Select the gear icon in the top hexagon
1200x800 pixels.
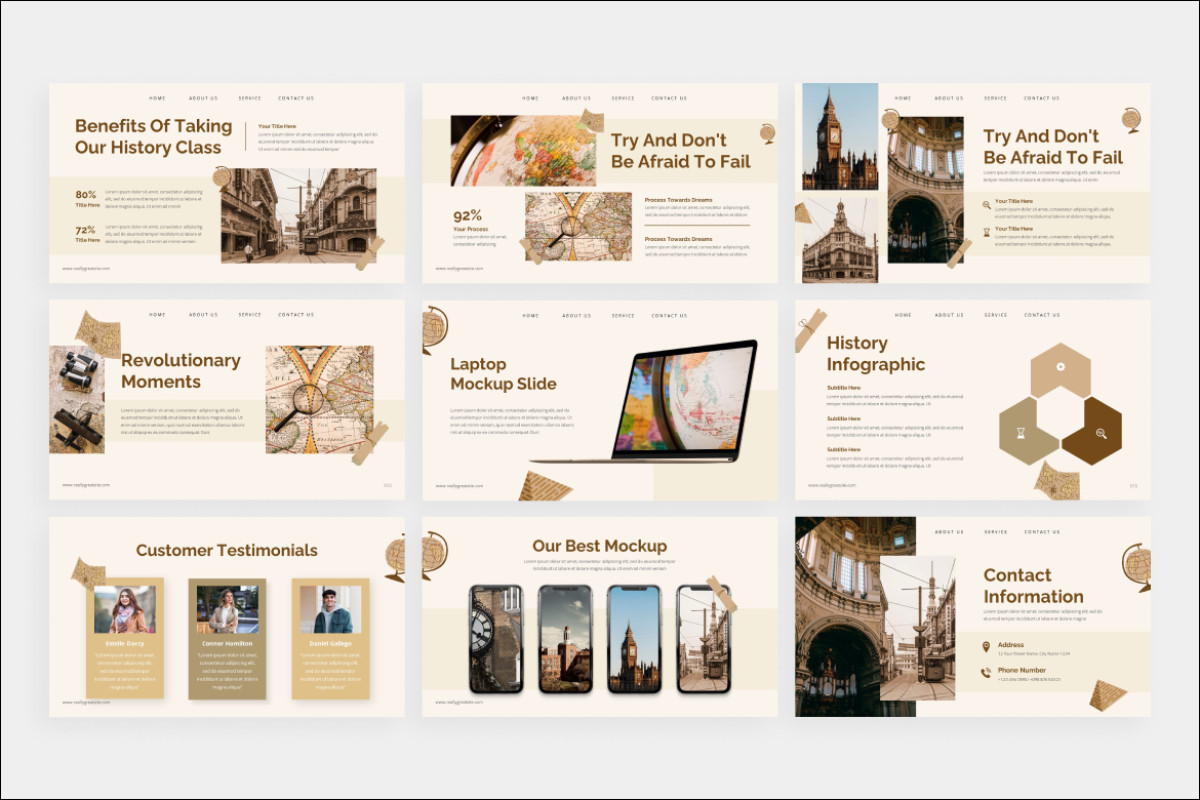tap(1061, 367)
